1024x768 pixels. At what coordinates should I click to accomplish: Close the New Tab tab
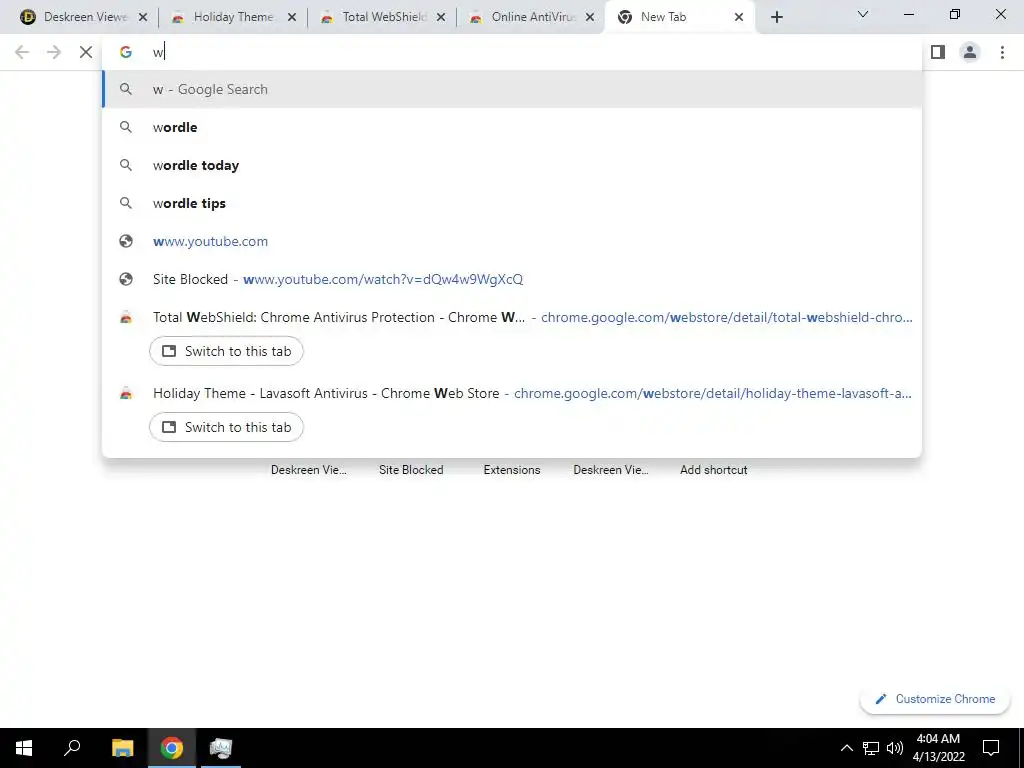point(739,17)
